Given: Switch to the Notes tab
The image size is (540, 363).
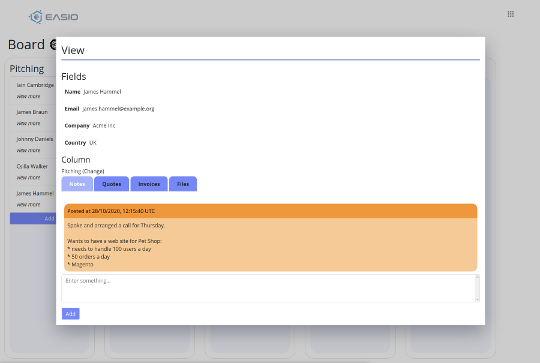Looking at the screenshot, I should 77,184.
